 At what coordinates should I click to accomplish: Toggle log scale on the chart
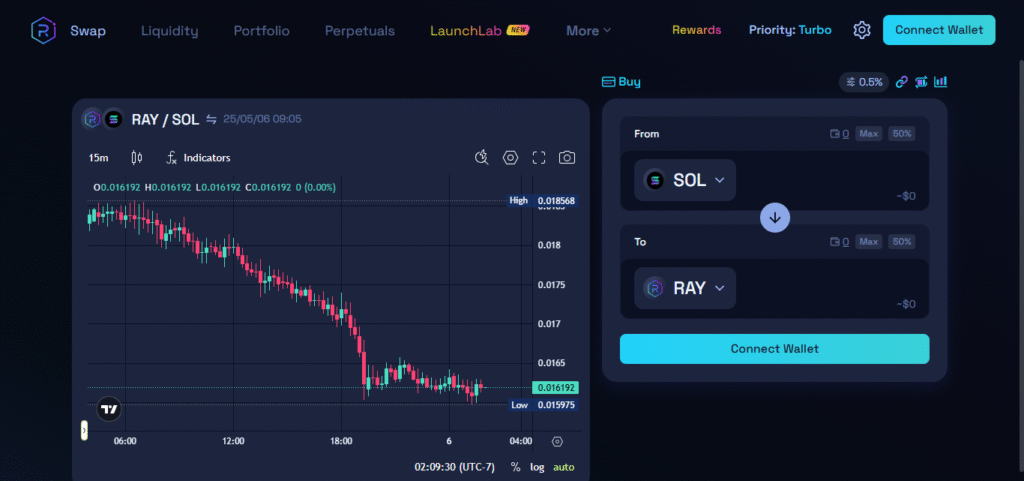click(x=537, y=467)
